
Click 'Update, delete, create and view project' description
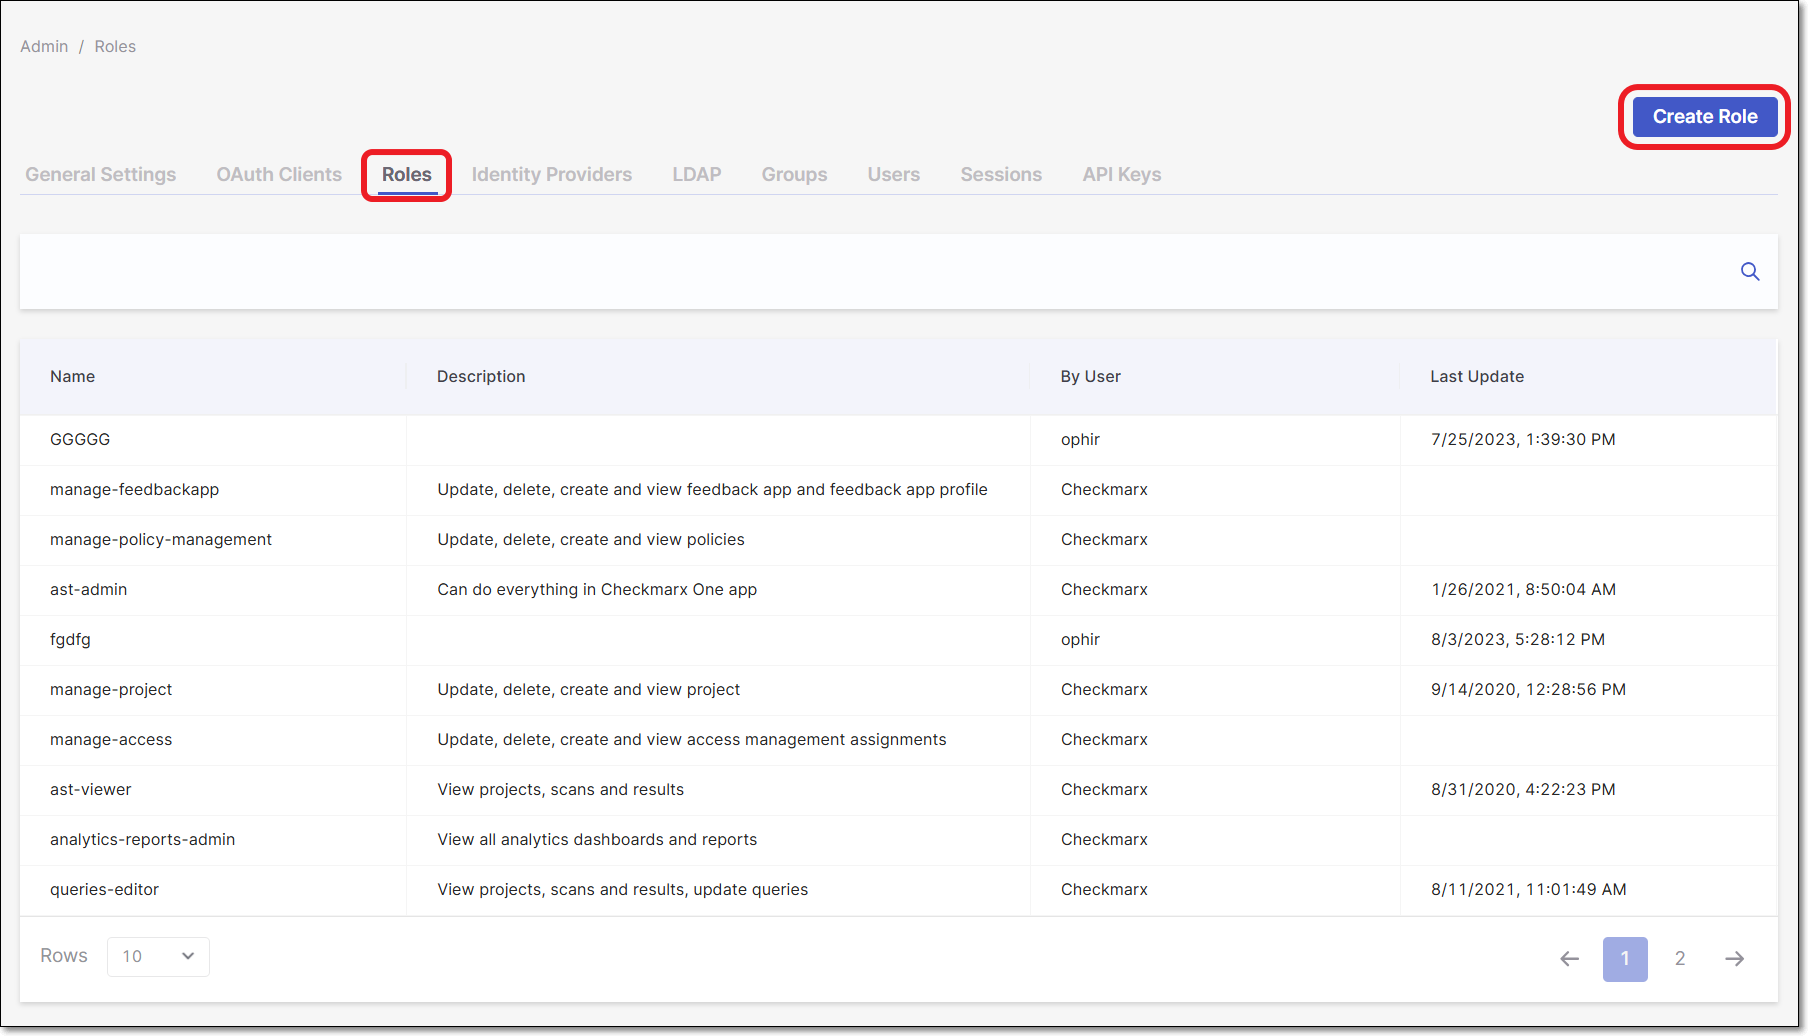pyautogui.click(x=589, y=690)
